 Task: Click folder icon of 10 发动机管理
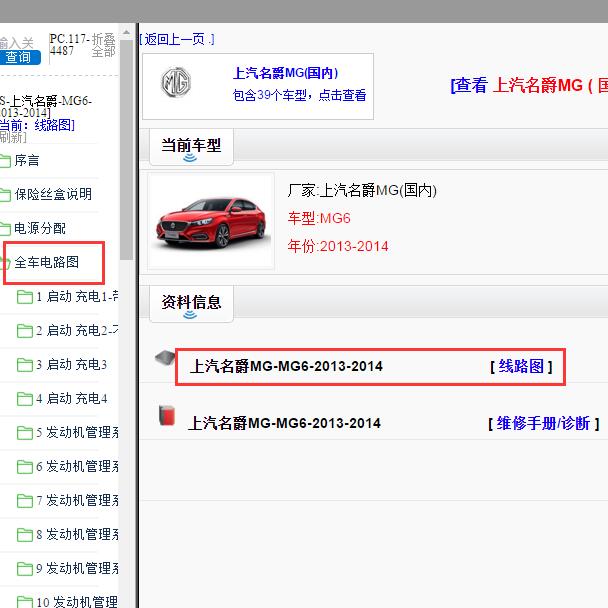(x=25, y=602)
